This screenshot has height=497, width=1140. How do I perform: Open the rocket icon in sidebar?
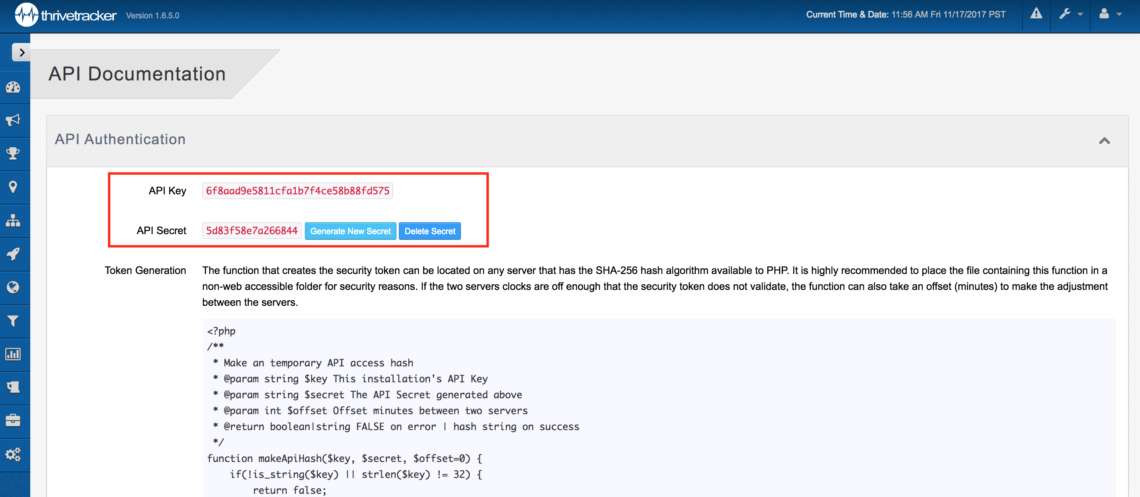pos(13,254)
